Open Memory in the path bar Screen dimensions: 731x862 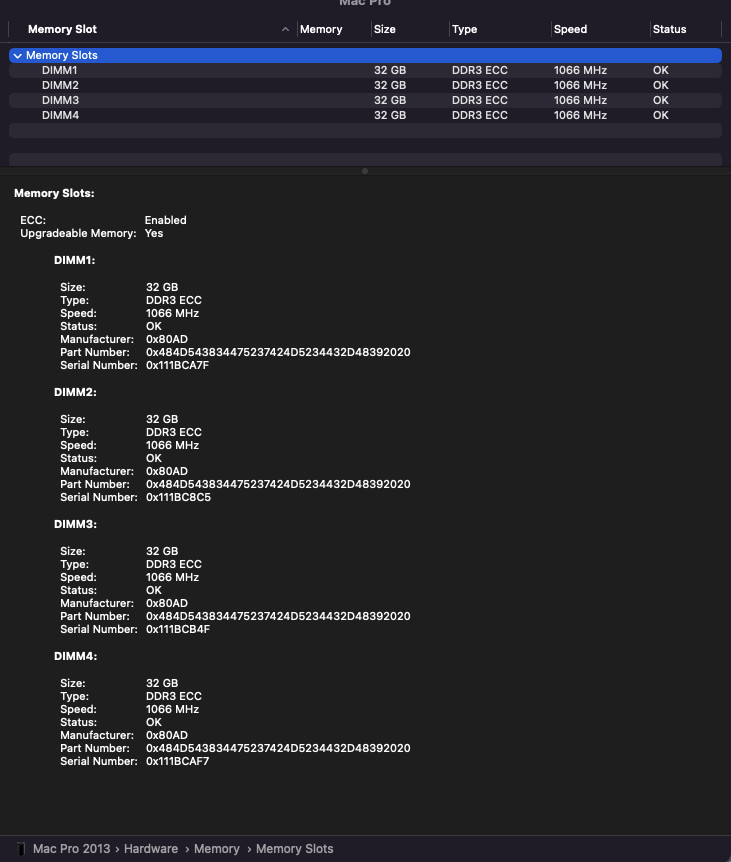pos(217,849)
